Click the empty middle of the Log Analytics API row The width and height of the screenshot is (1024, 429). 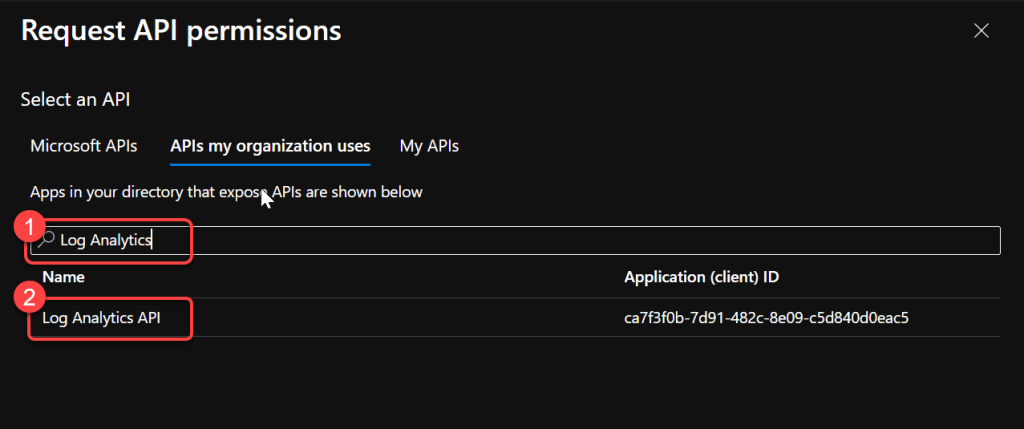click(x=400, y=318)
